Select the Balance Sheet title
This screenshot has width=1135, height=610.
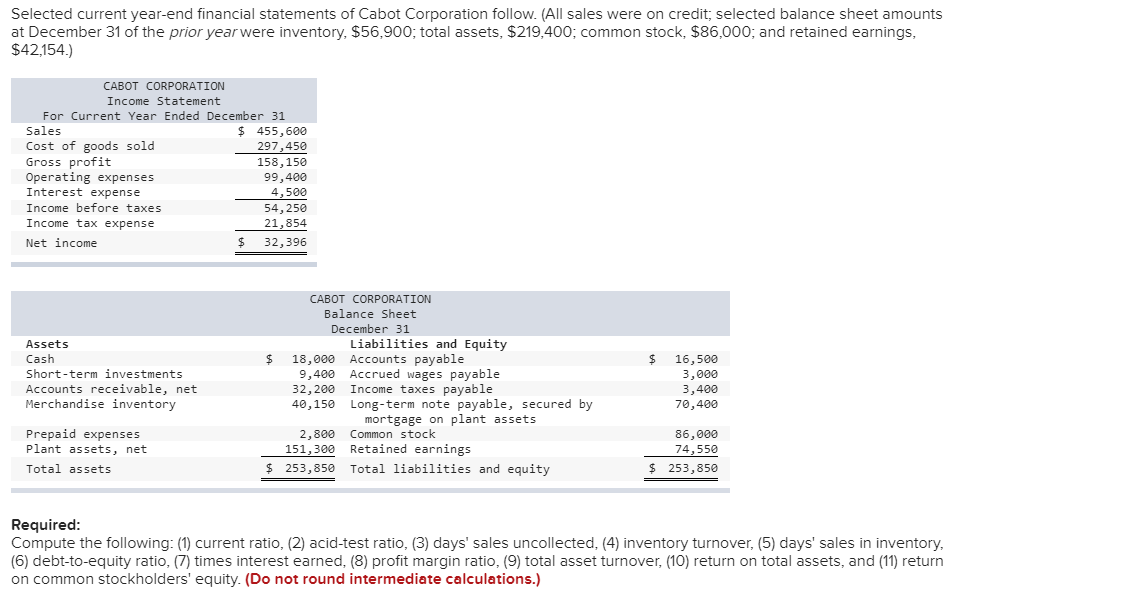370,313
